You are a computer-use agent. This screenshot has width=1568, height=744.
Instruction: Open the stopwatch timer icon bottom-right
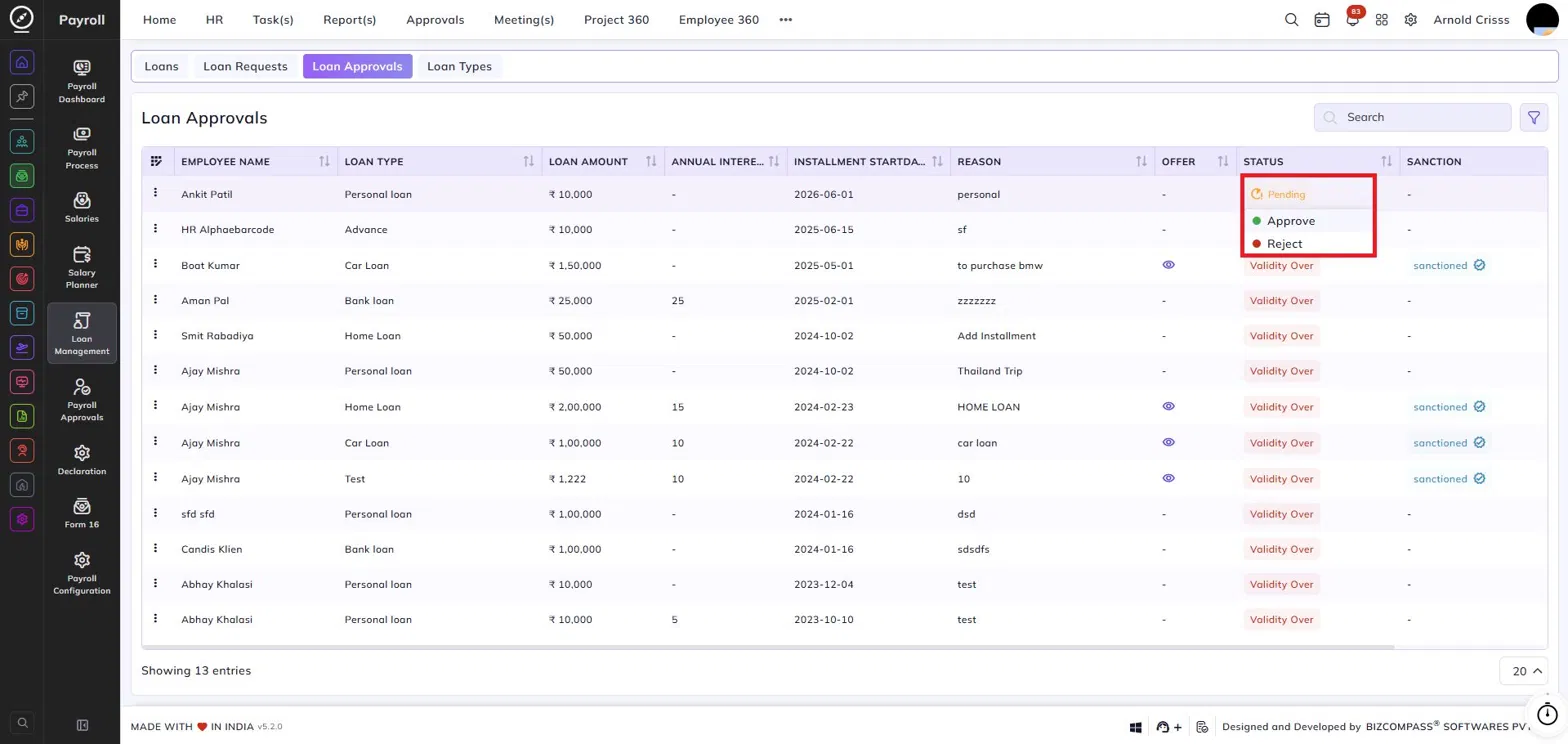1547,714
